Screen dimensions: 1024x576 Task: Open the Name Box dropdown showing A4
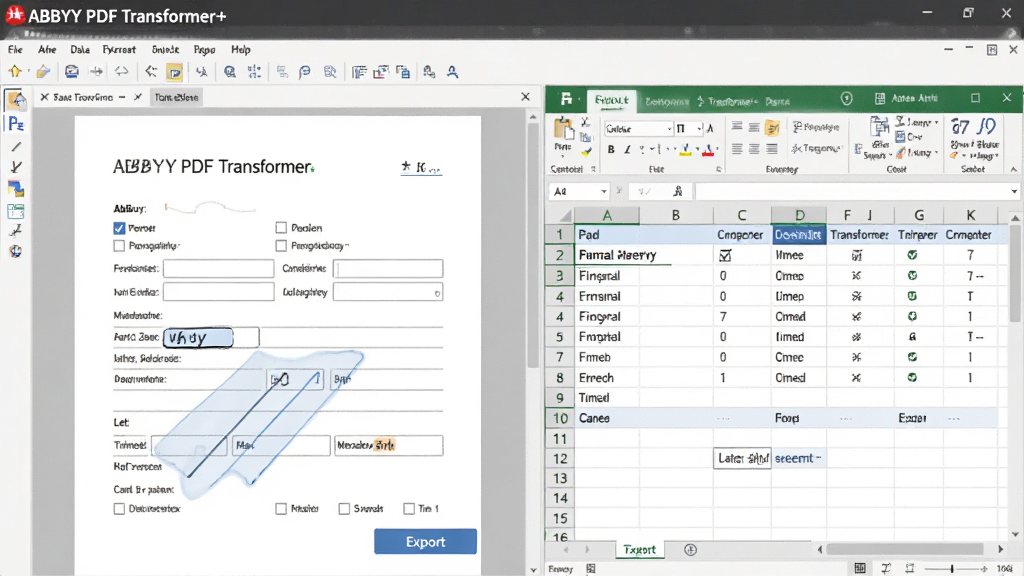click(x=603, y=191)
